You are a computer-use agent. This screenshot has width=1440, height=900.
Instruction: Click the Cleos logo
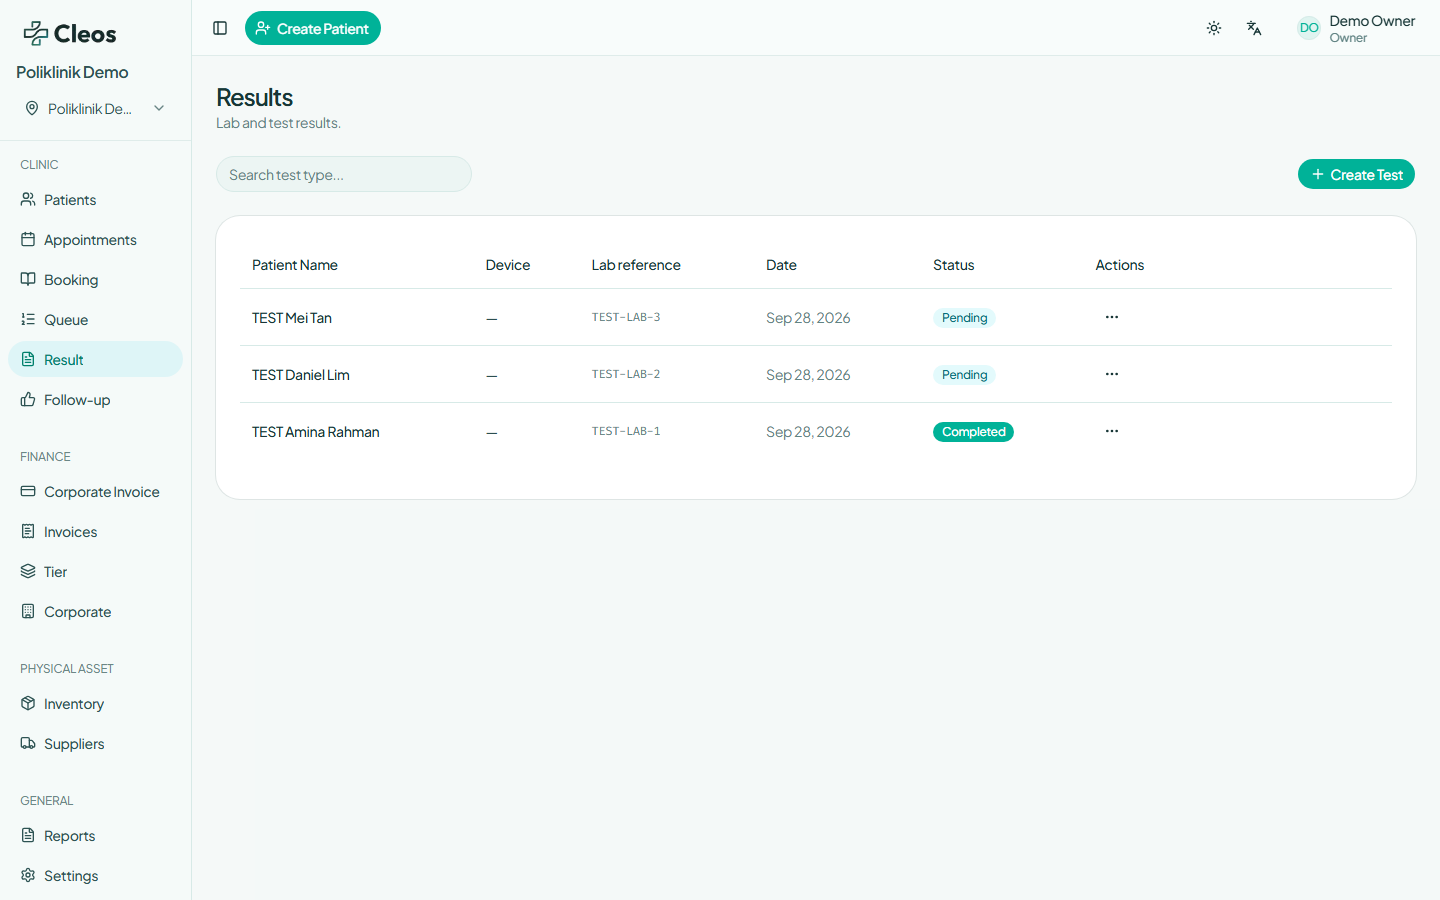pos(70,34)
